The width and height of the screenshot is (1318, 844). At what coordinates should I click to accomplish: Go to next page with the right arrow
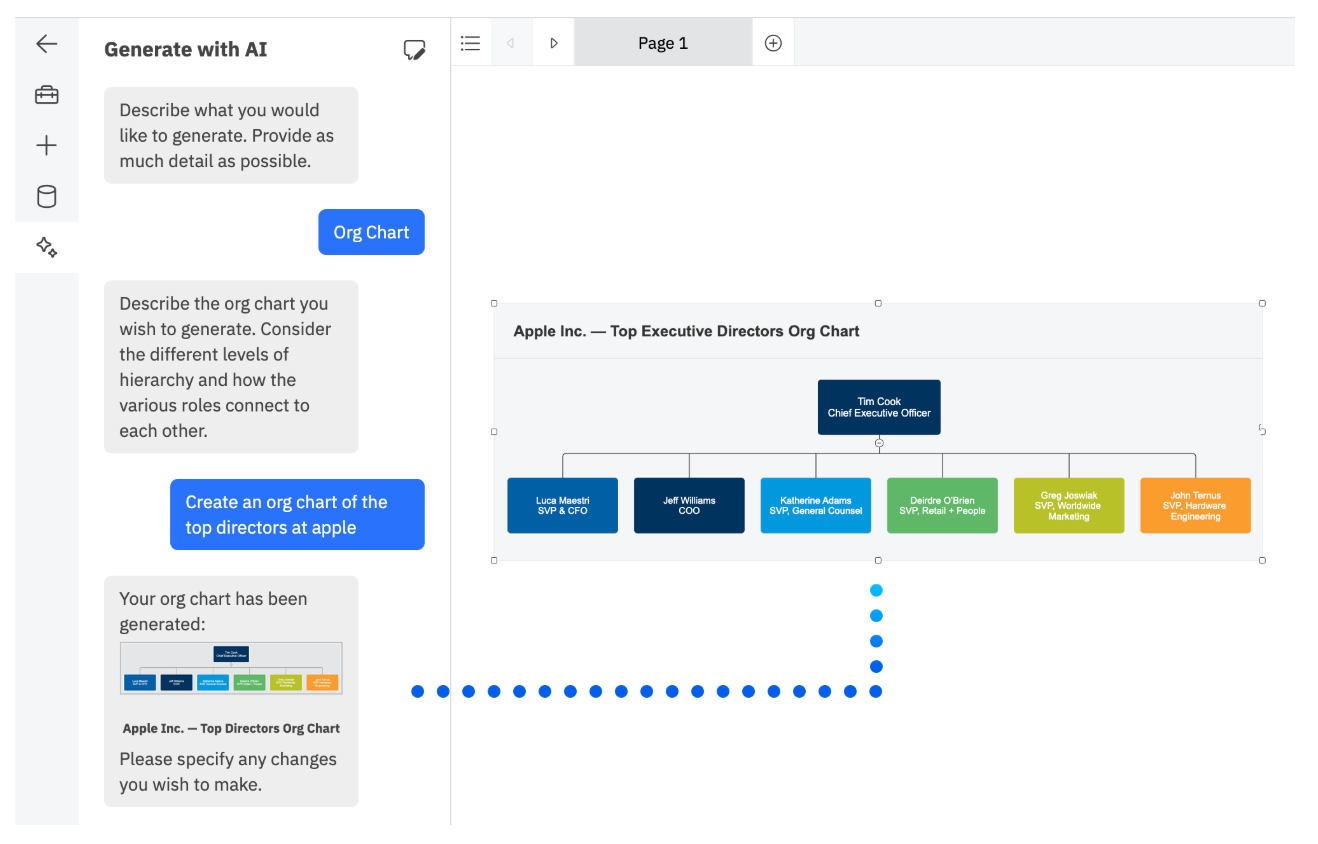(553, 43)
